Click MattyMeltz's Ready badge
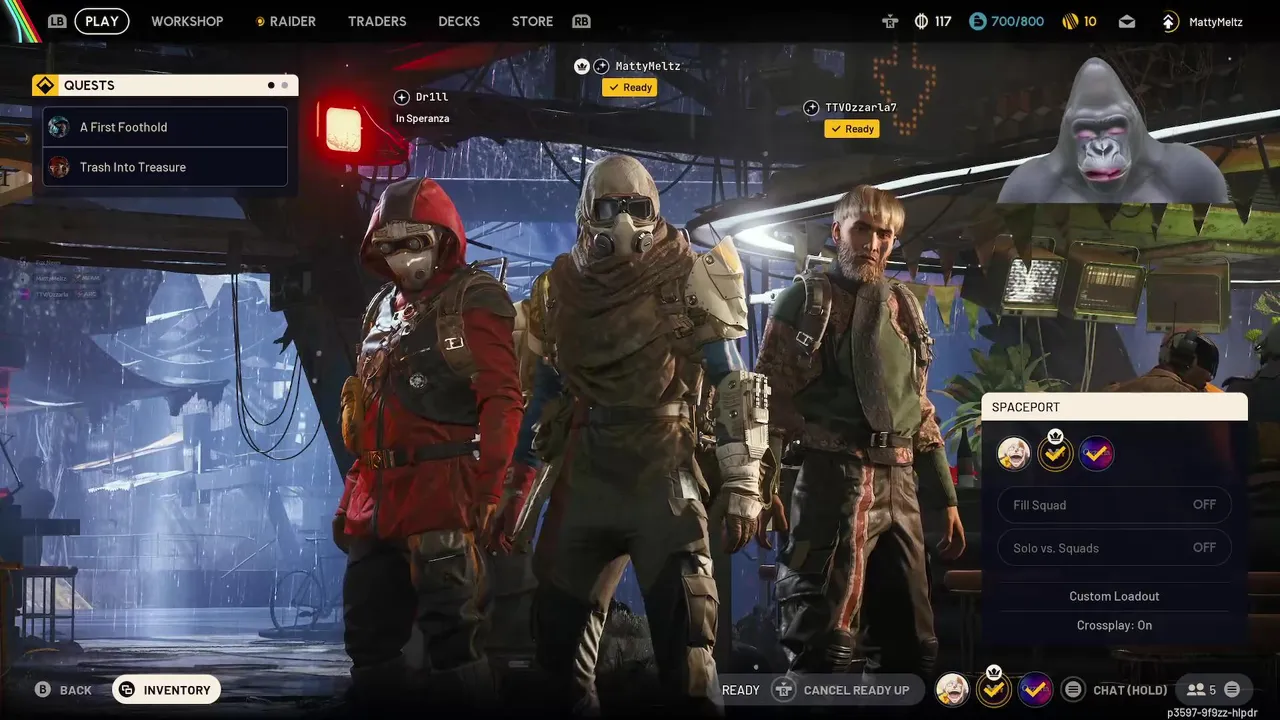 click(629, 87)
